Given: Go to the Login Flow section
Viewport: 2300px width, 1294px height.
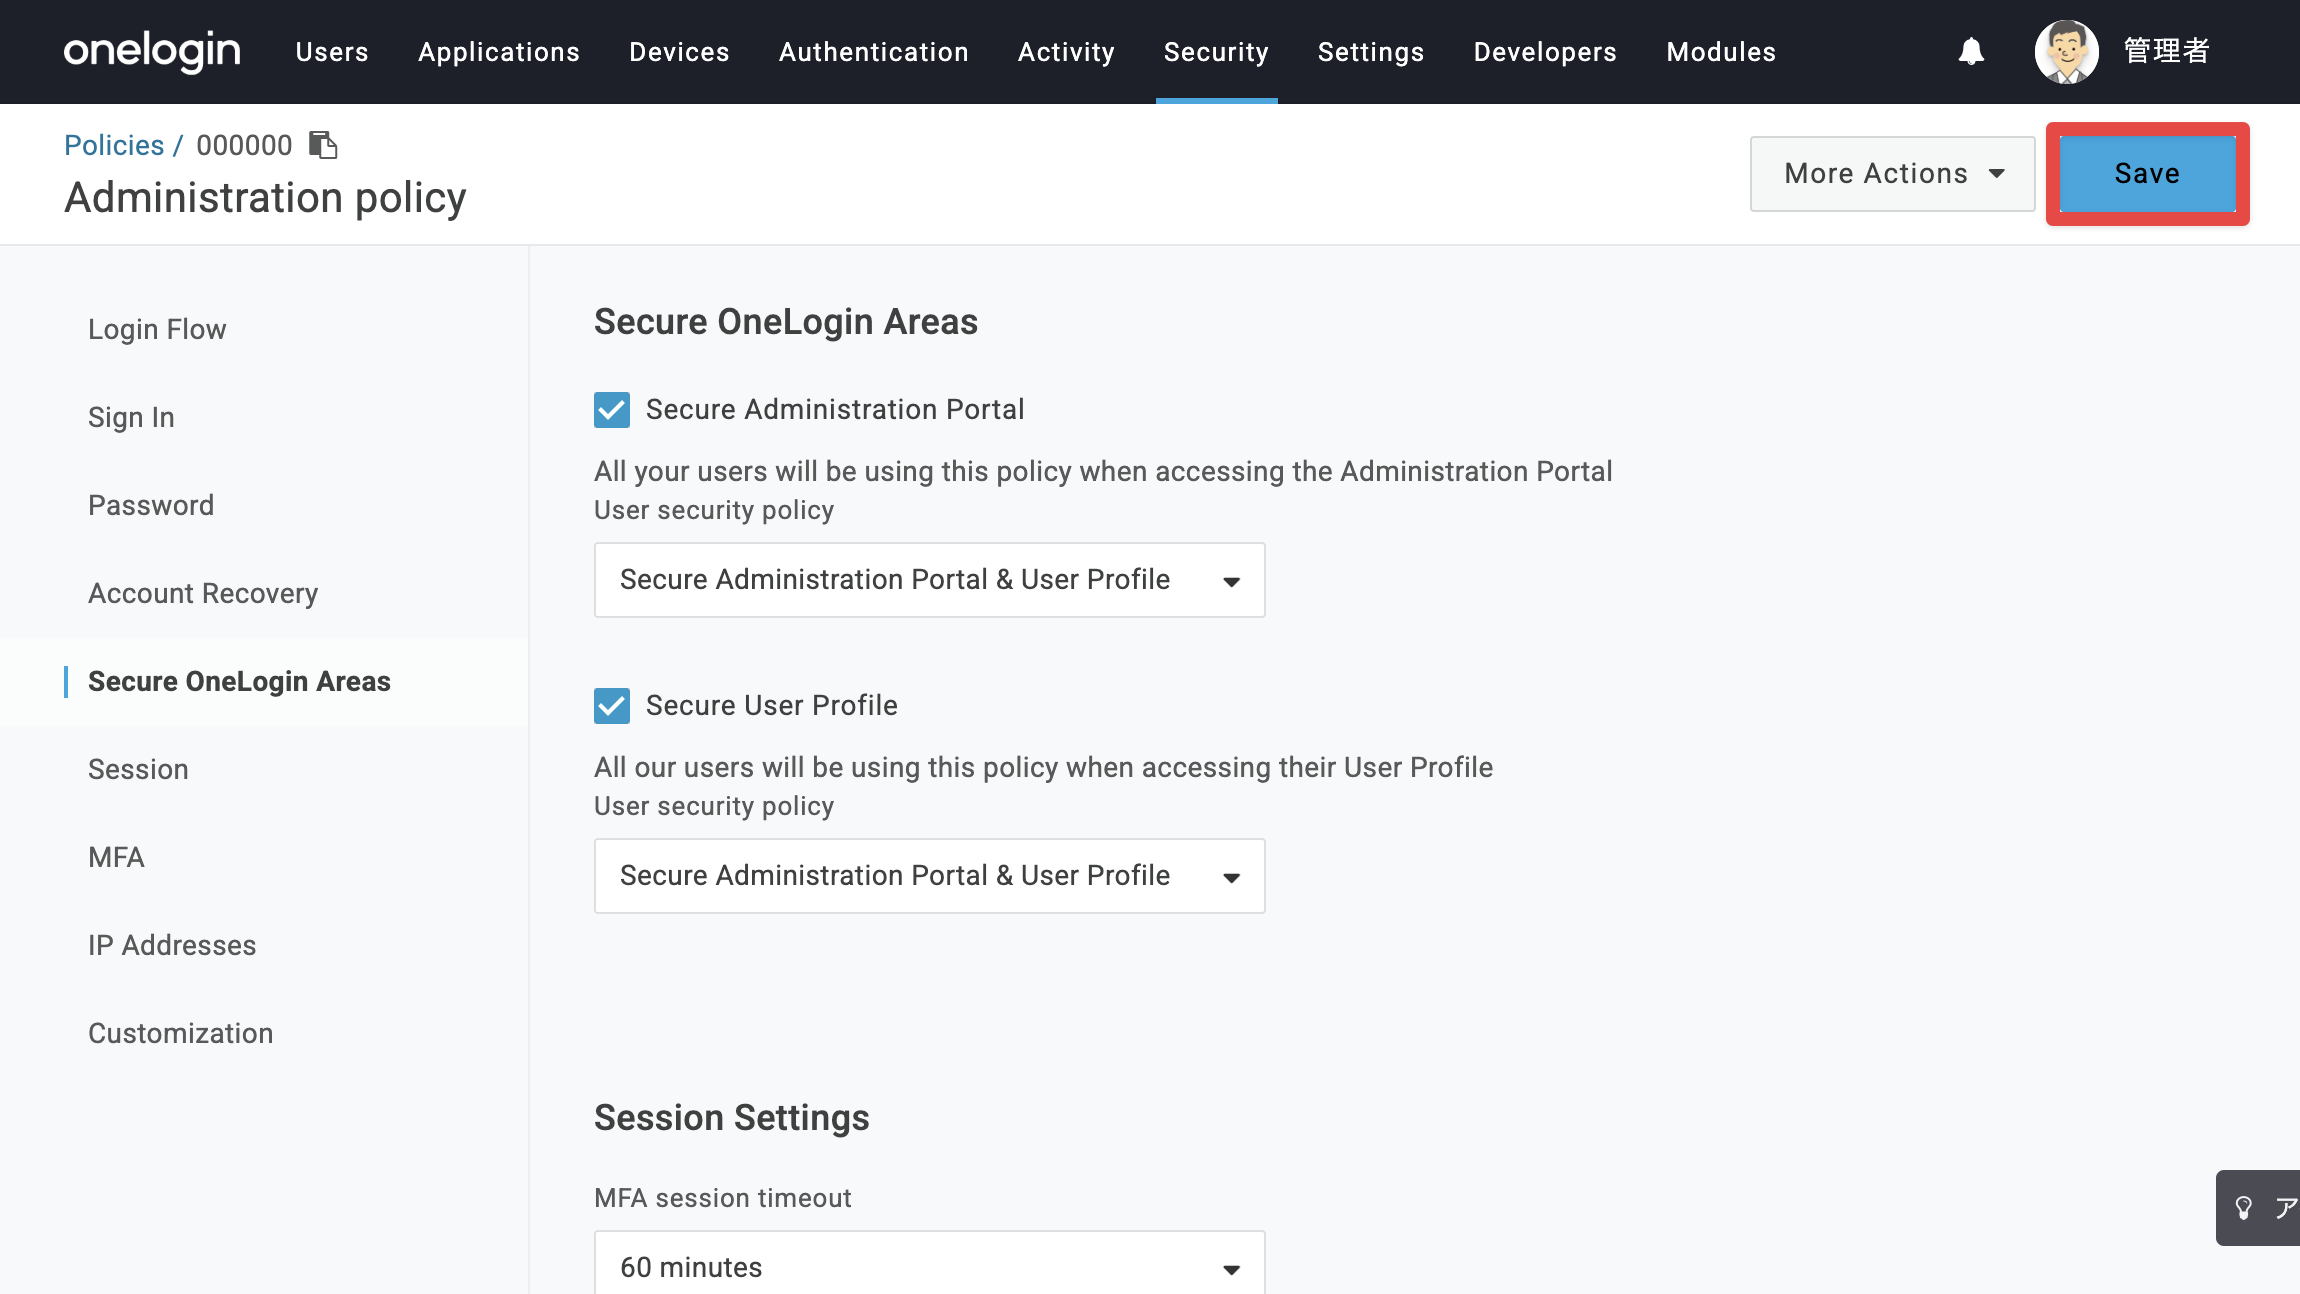Looking at the screenshot, I should [x=157, y=330].
